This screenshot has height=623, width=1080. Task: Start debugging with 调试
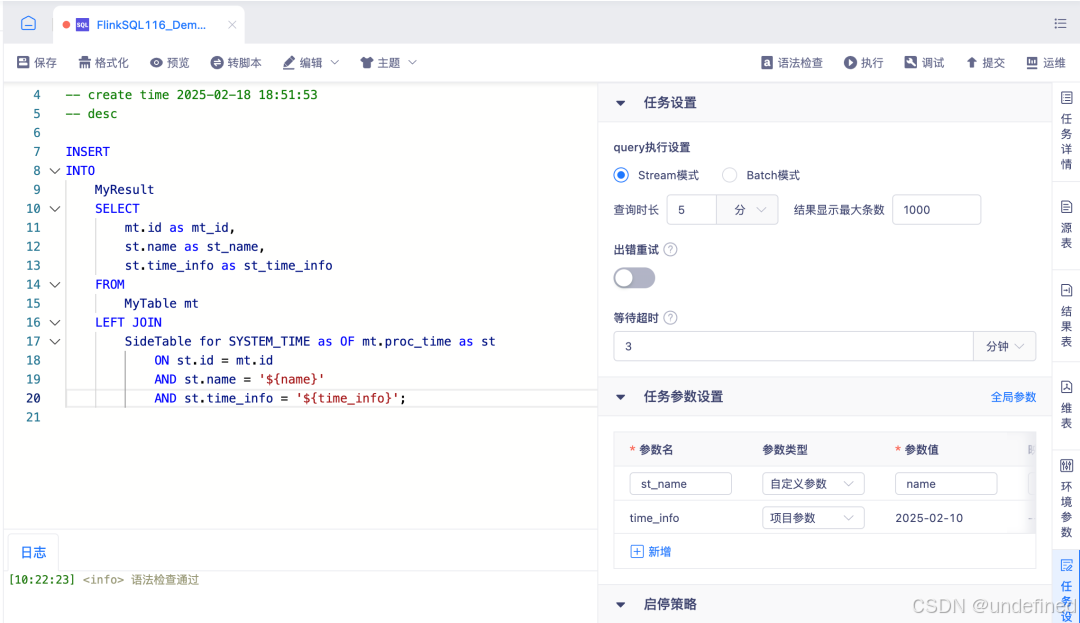tap(924, 63)
